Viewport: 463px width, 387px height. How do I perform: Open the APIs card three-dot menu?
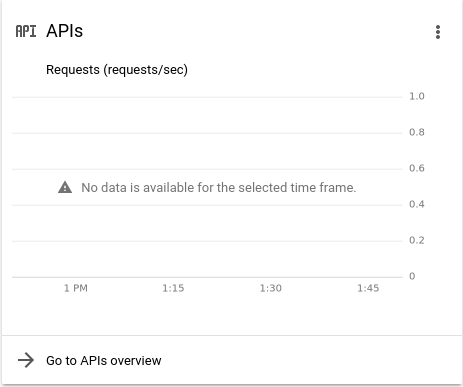point(438,32)
